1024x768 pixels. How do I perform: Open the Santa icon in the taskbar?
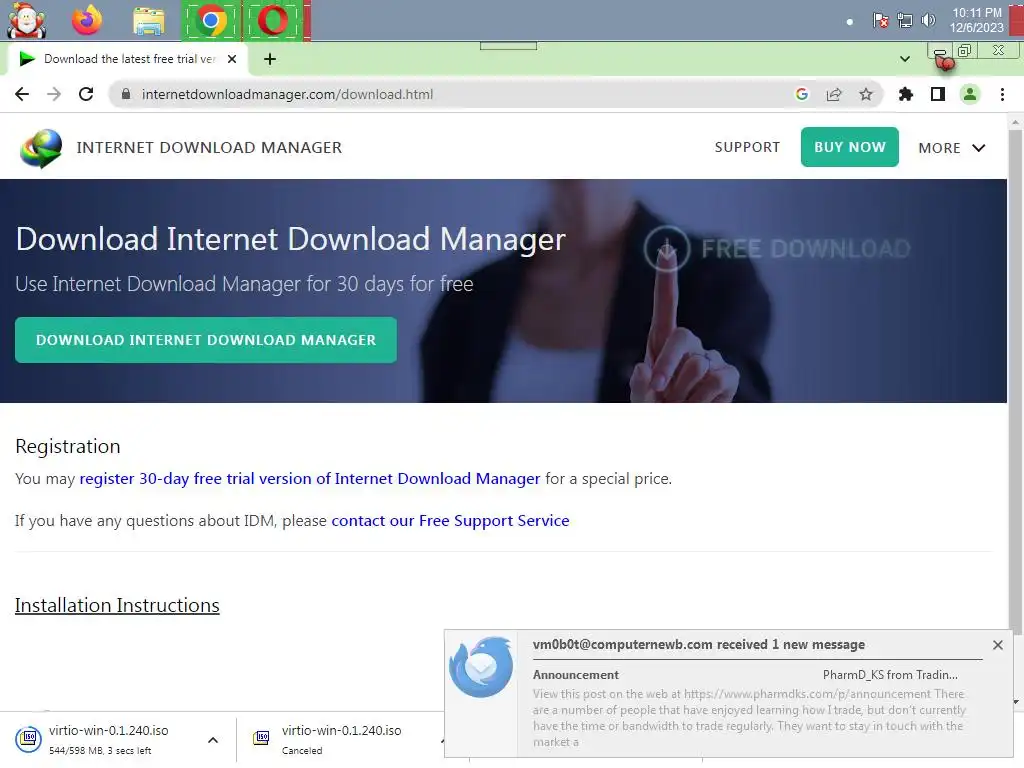coord(26,20)
